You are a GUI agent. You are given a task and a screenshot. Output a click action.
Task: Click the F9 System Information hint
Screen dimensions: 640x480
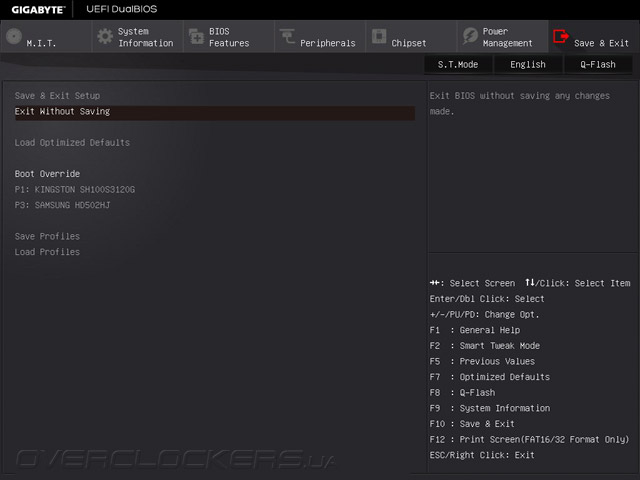(490, 408)
